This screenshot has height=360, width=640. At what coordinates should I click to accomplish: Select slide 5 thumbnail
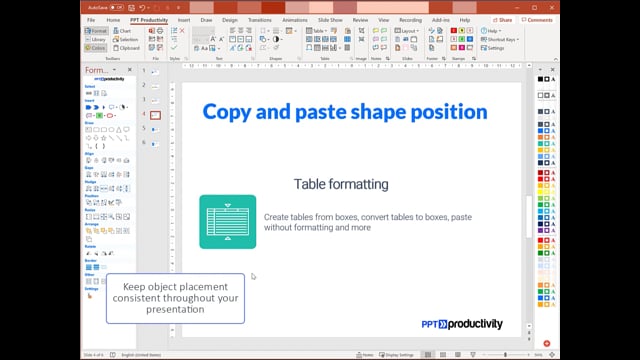coord(155,130)
